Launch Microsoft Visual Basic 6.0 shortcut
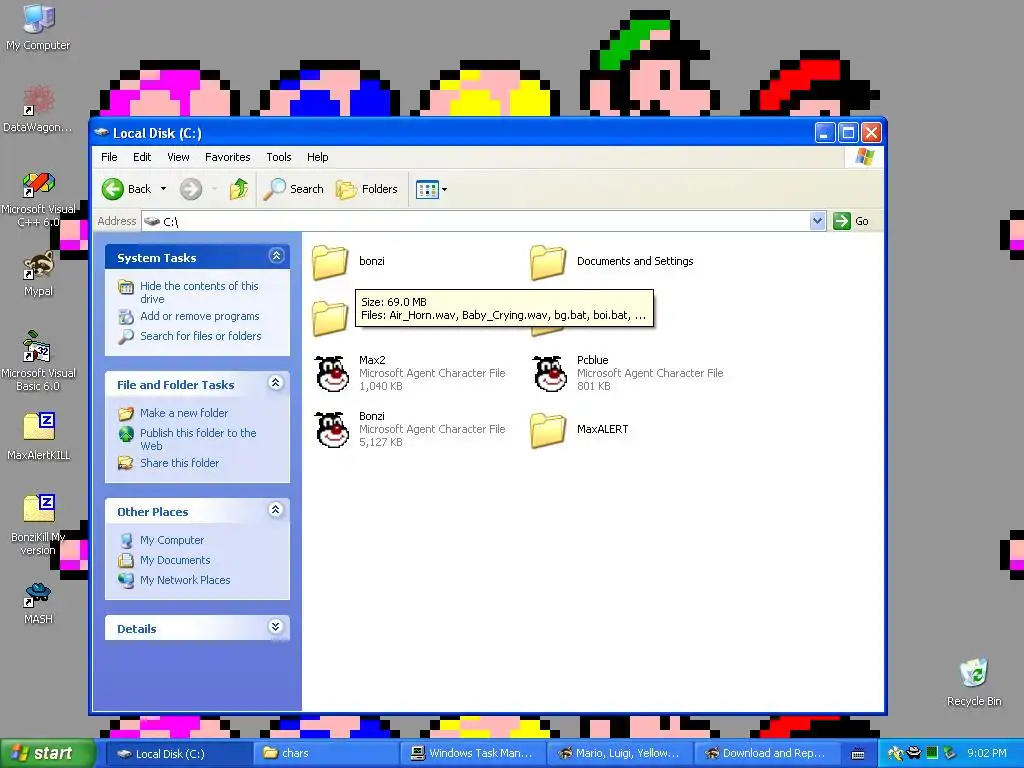Image resolution: width=1024 pixels, height=768 pixels. 38,361
